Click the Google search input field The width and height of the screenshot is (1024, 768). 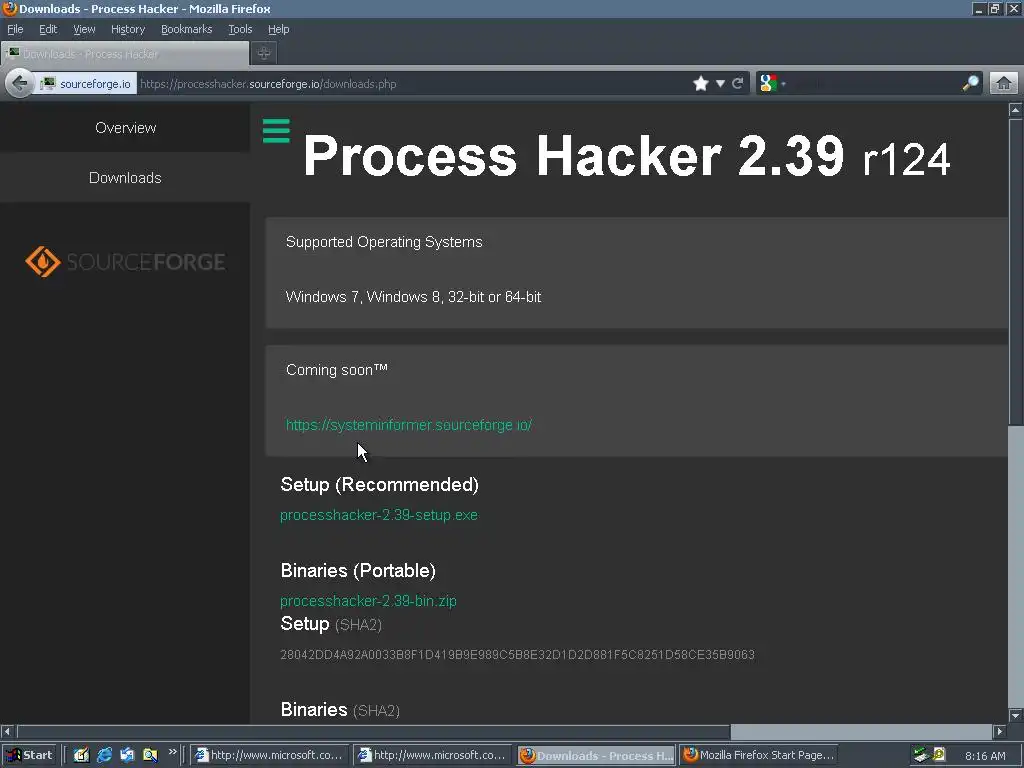(872, 84)
